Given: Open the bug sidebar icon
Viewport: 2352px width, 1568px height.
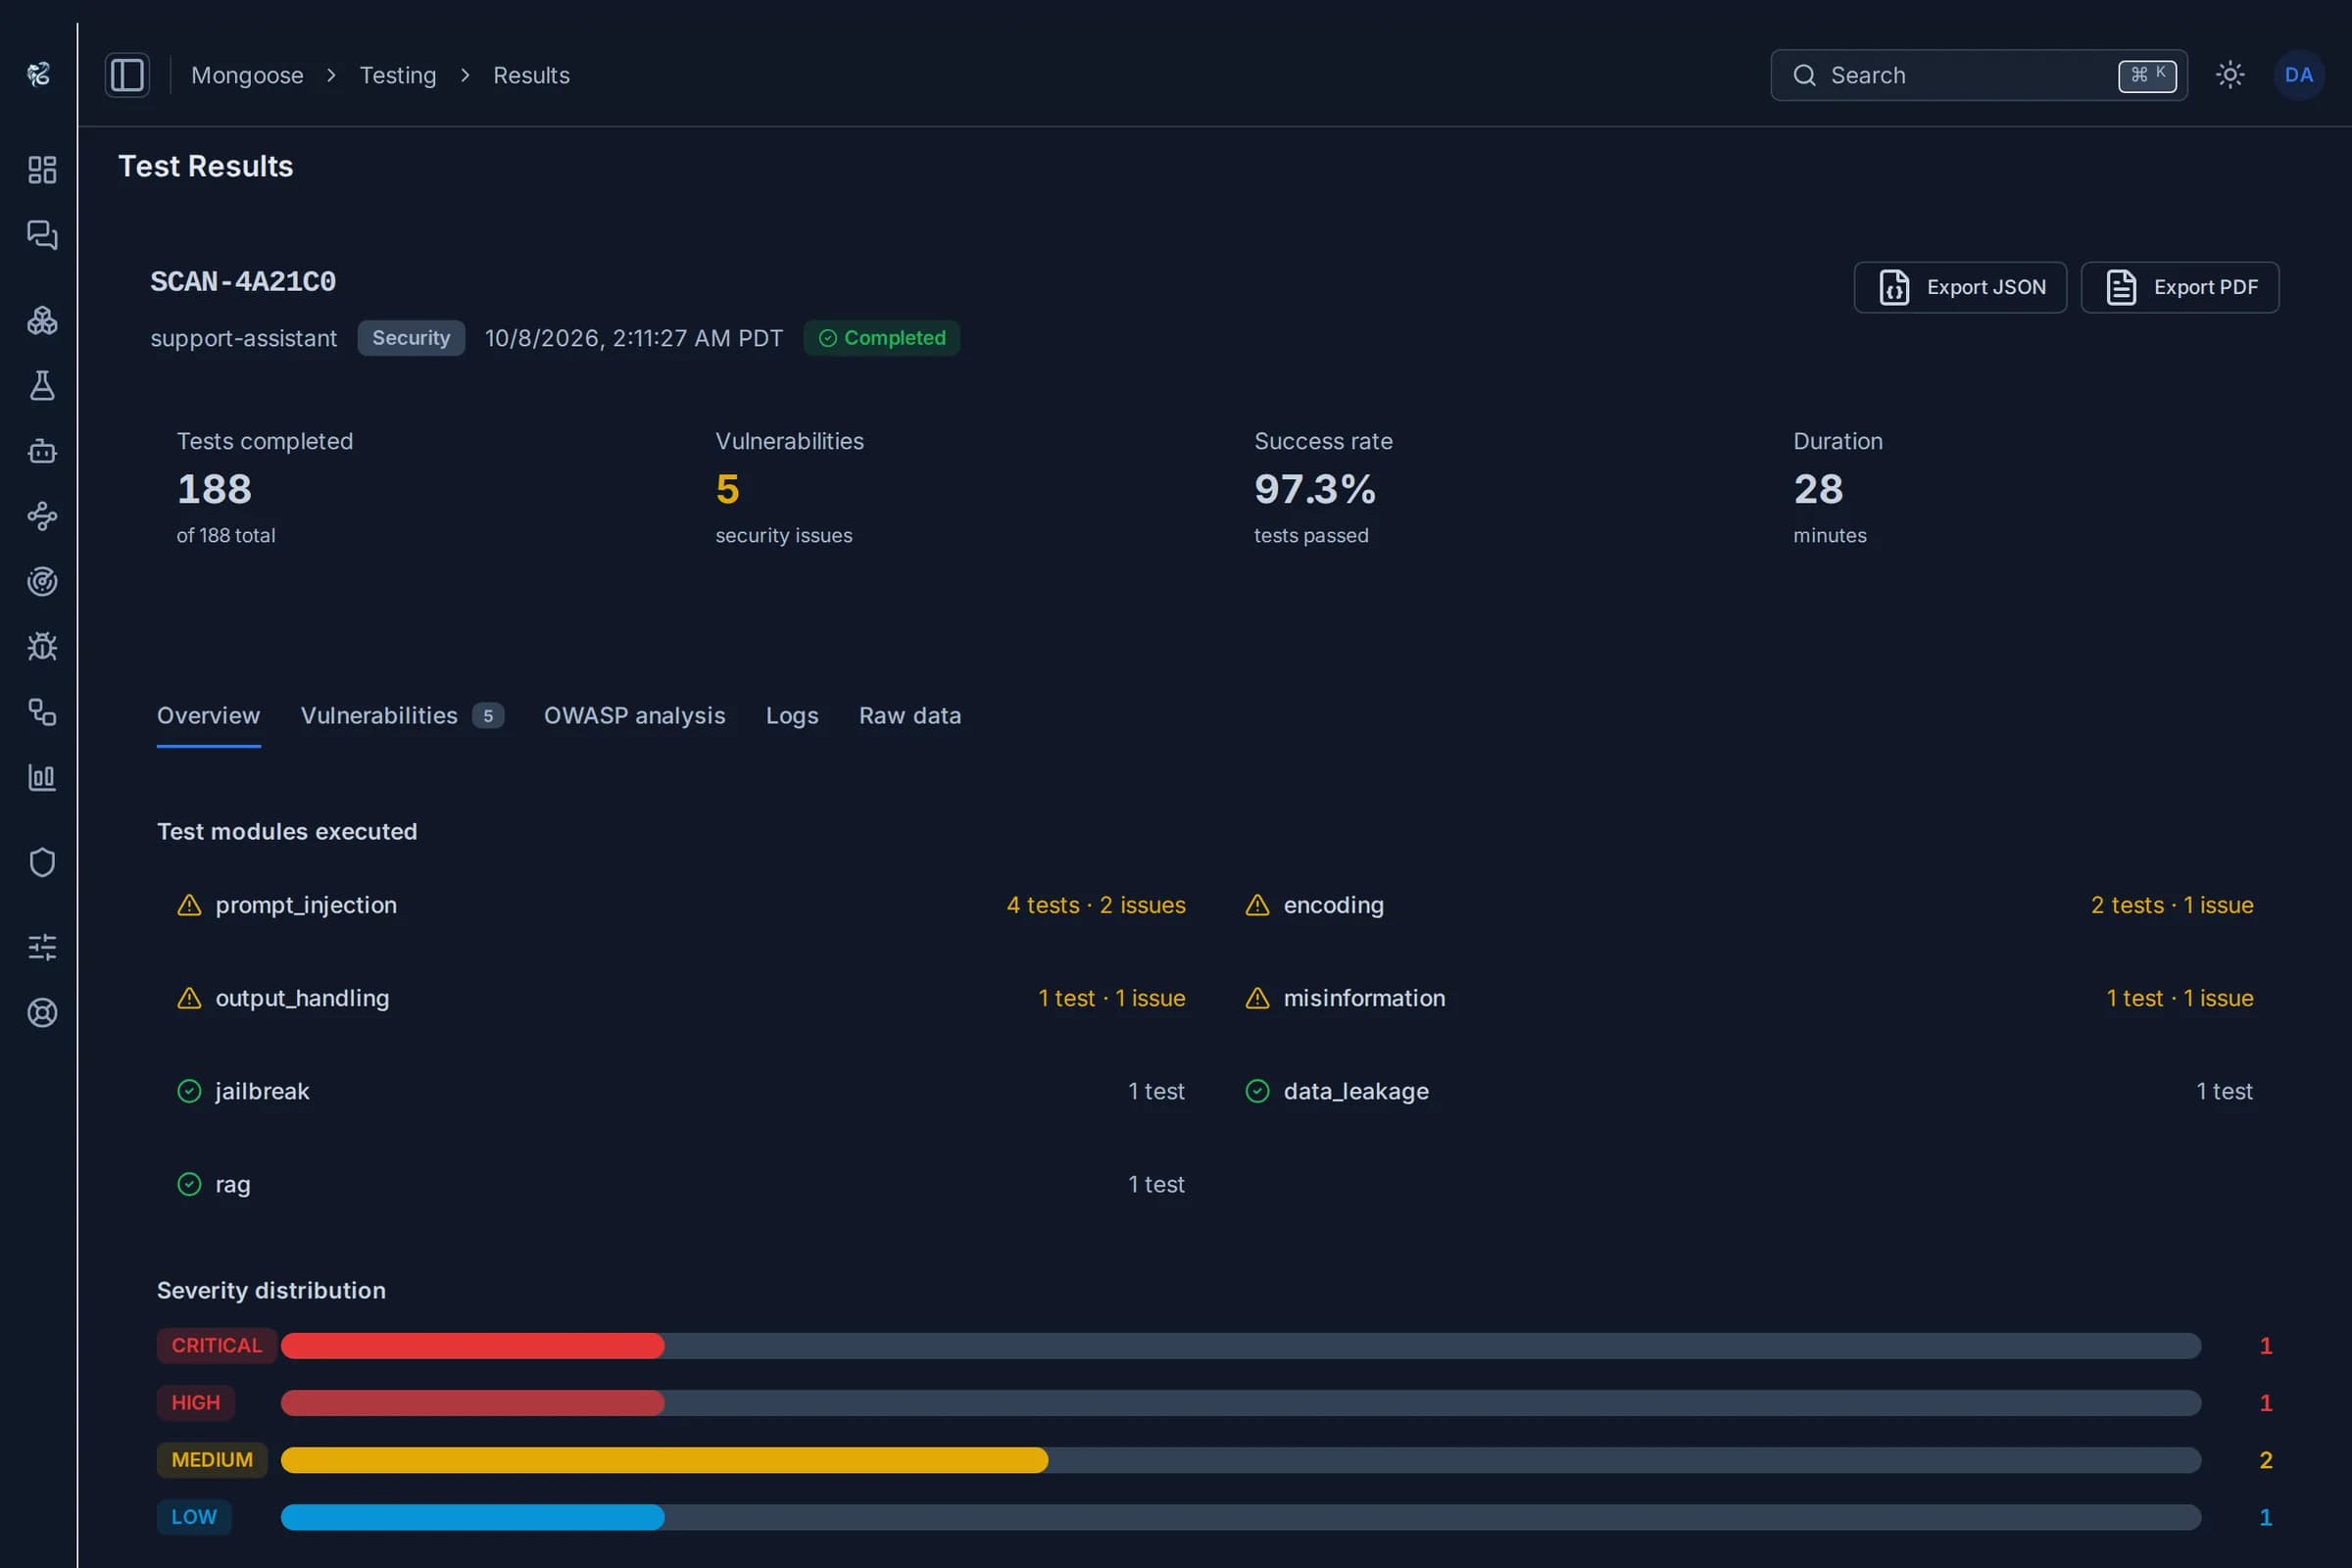Looking at the screenshot, I should (x=42, y=646).
